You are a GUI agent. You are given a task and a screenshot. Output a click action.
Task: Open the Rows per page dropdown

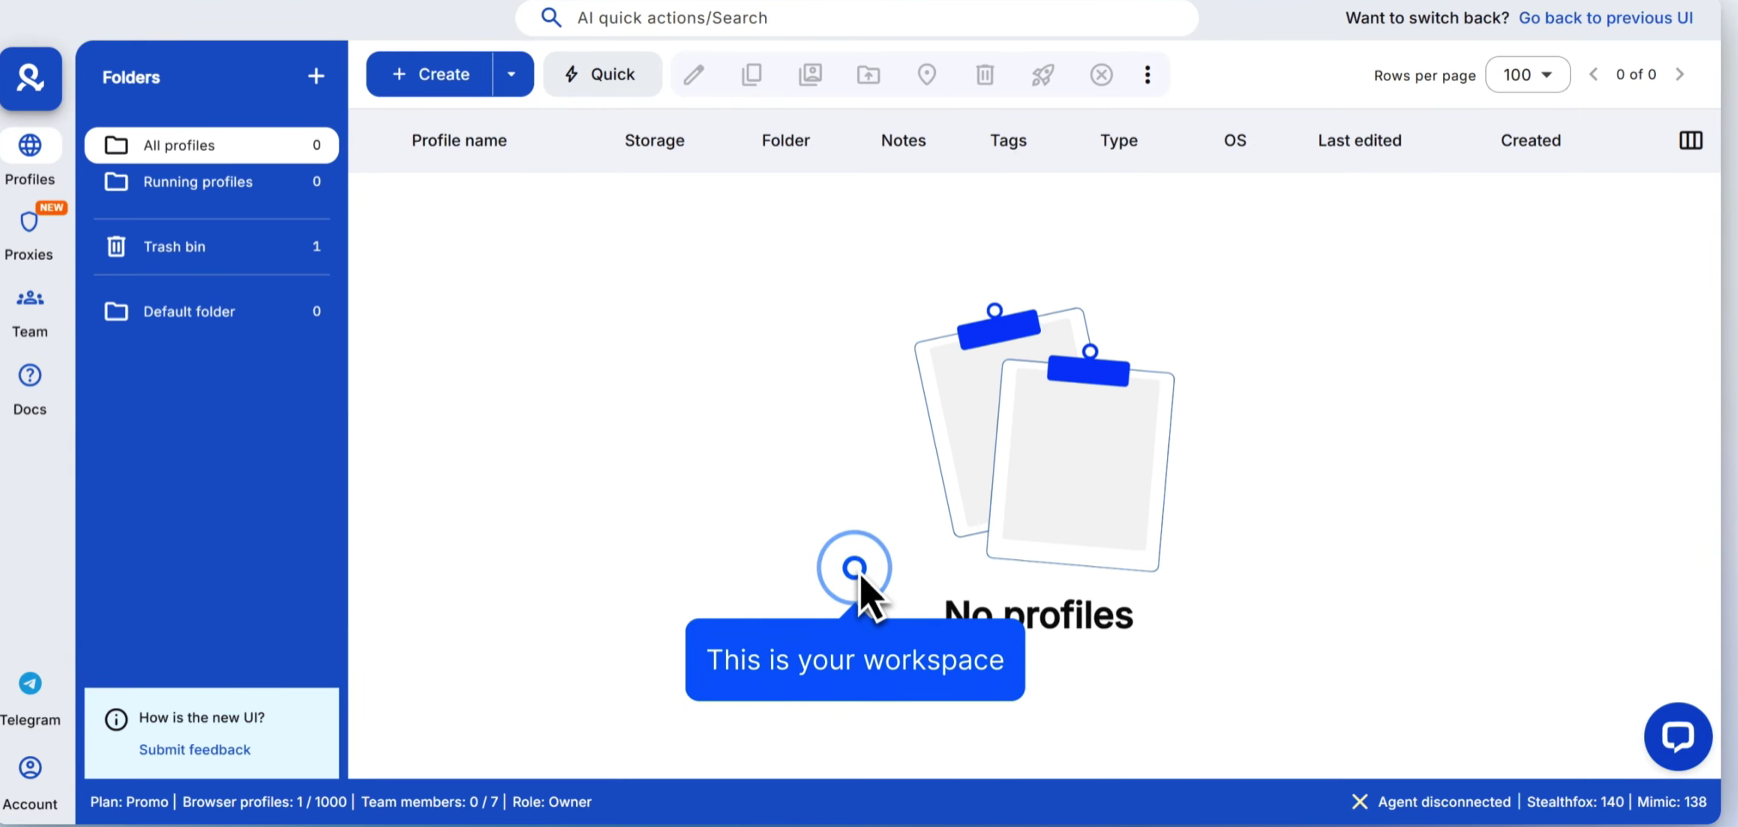tap(1527, 75)
